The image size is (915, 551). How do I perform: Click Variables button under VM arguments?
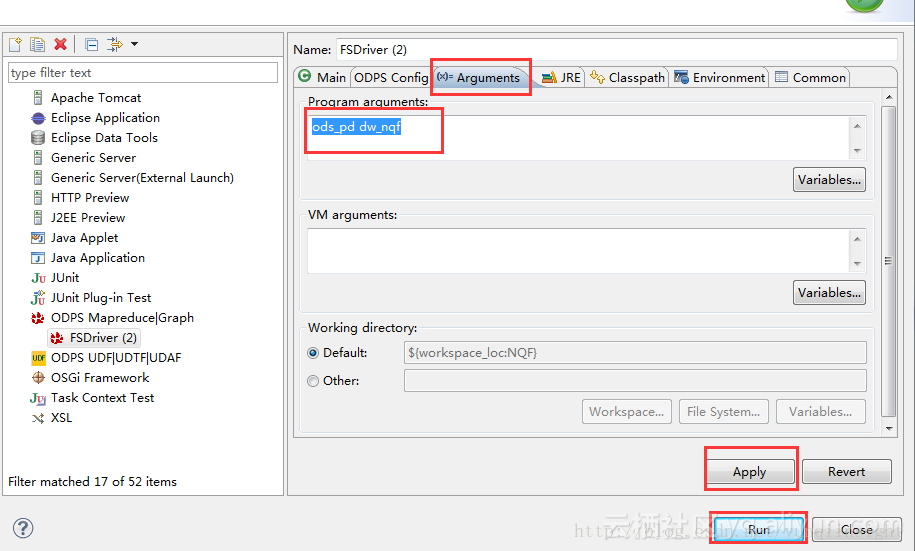829,292
